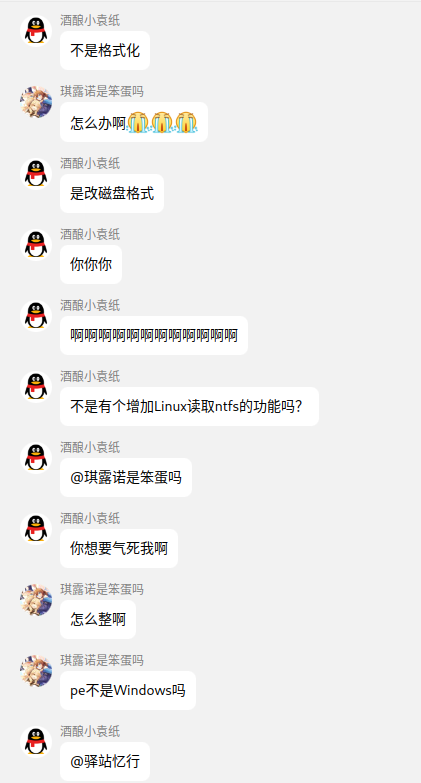
Task: Click anime avatar beside "怎么整啊" message
Action: [x=36, y=599]
